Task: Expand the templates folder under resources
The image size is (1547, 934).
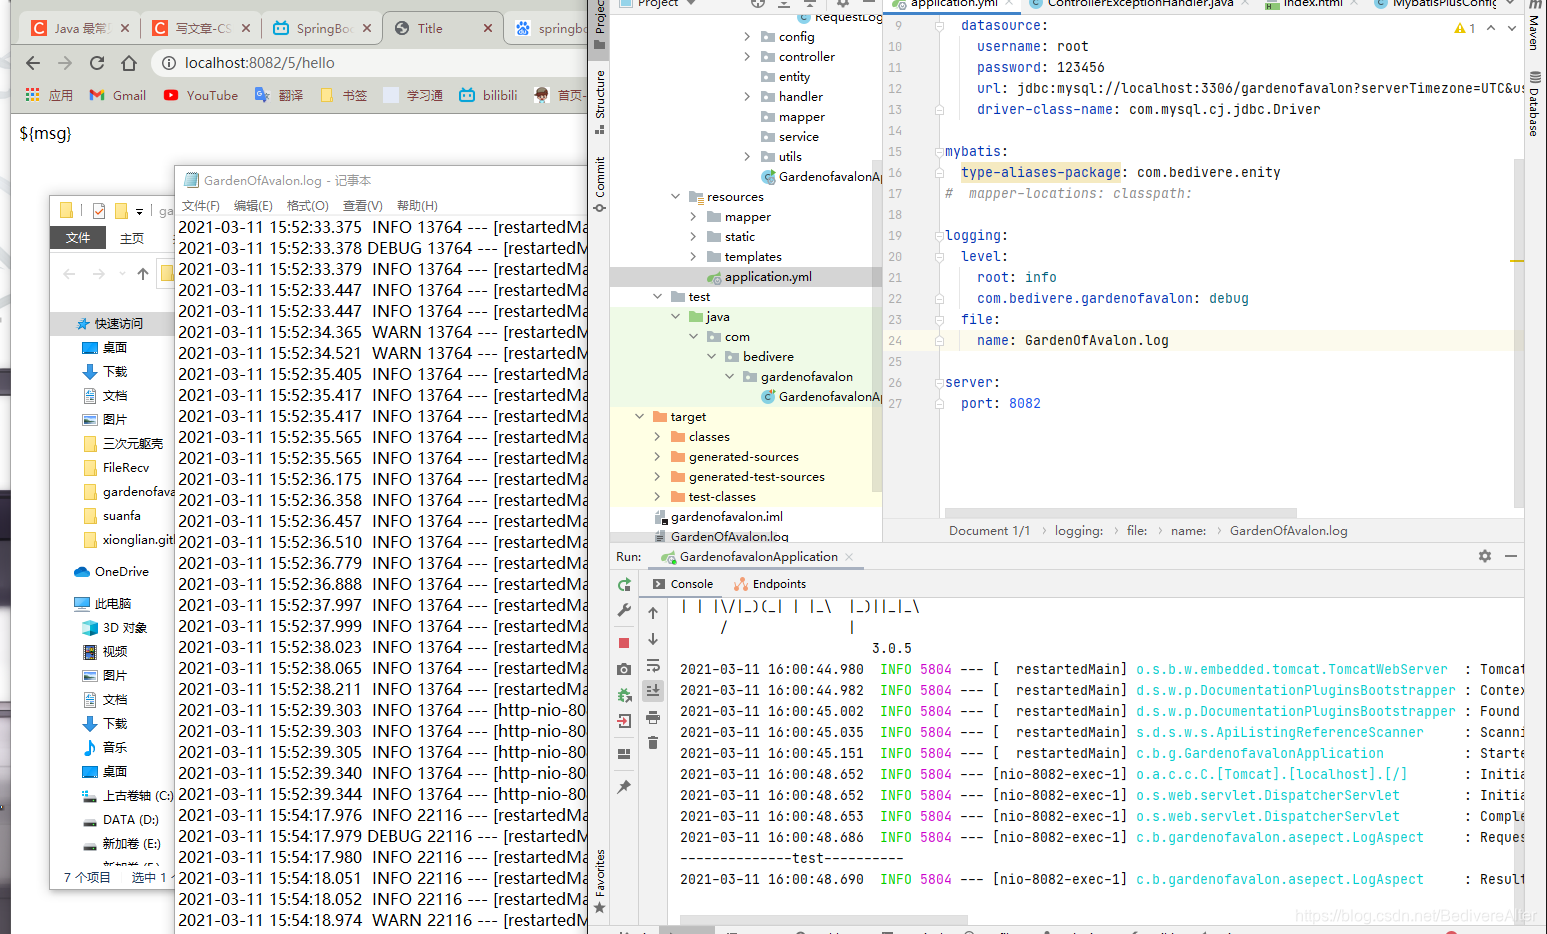Action: coord(694,257)
